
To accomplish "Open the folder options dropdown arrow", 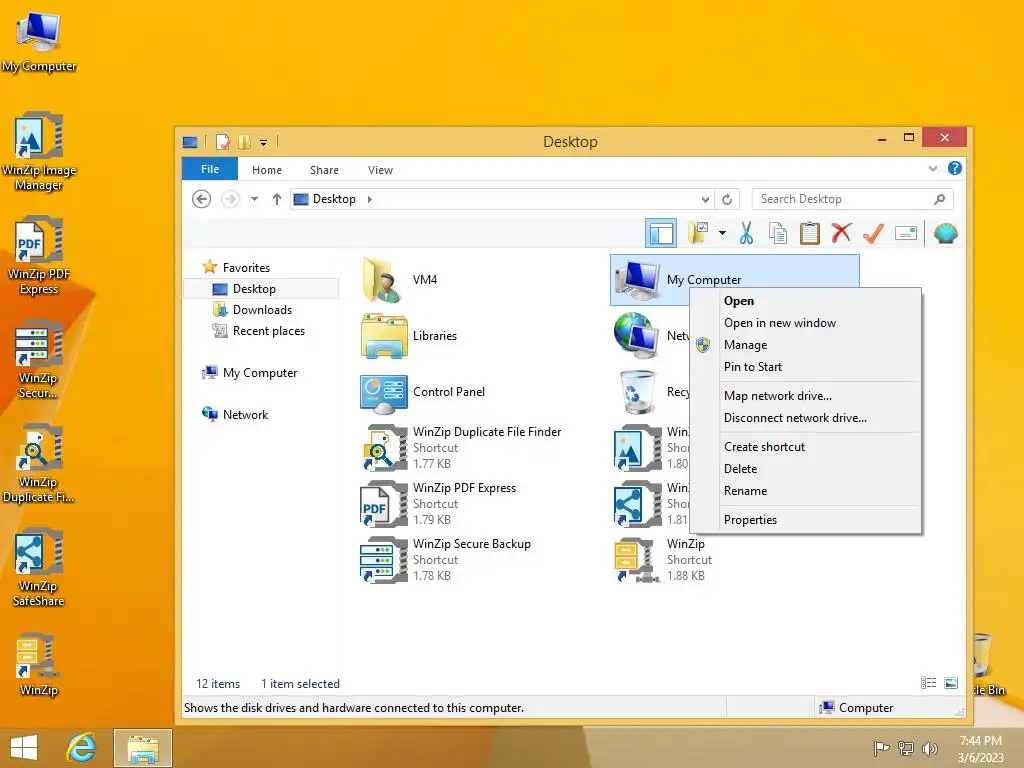I will point(722,233).
